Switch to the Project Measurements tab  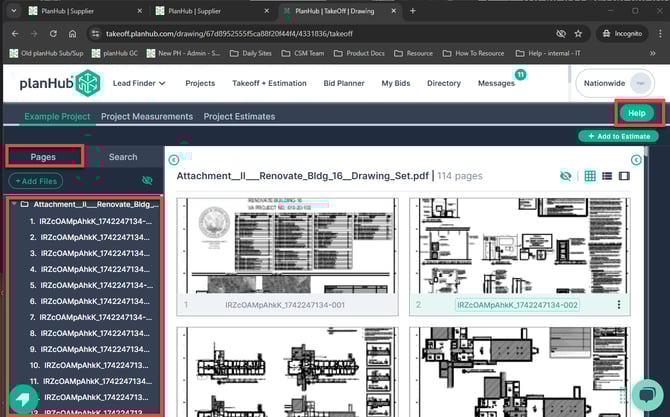pos(147,117)
